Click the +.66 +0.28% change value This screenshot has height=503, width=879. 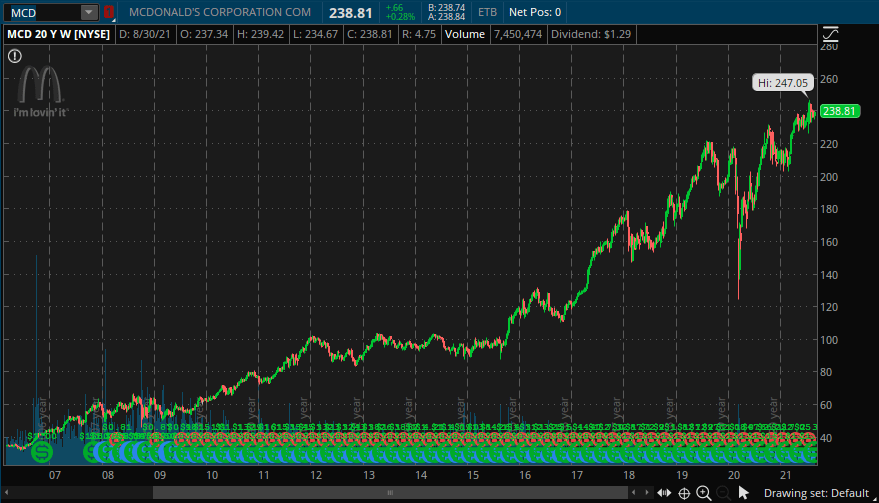click(400, 12)
